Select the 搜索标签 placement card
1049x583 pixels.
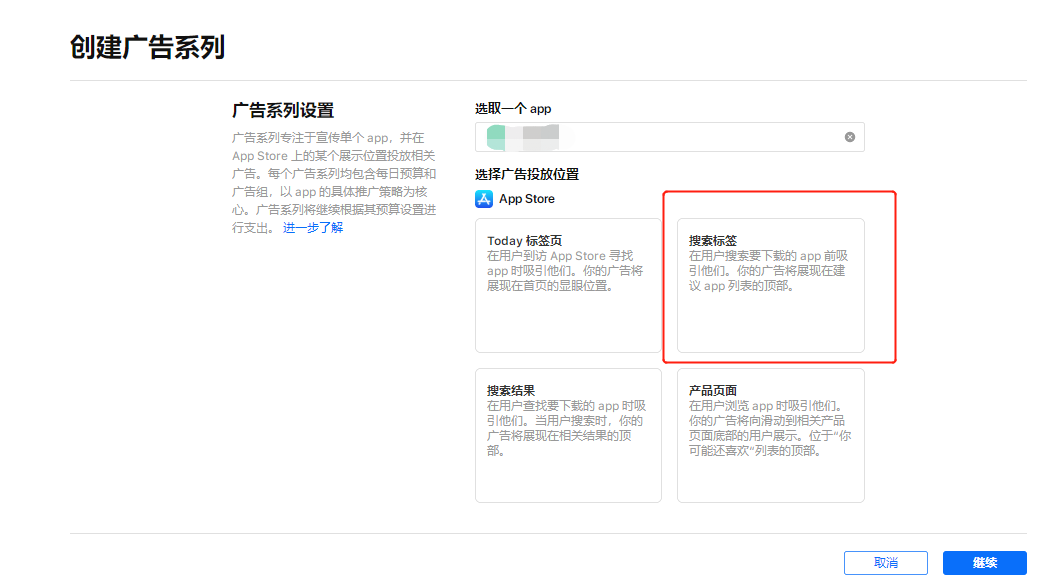pyautogui.click(x=771, y=285)
